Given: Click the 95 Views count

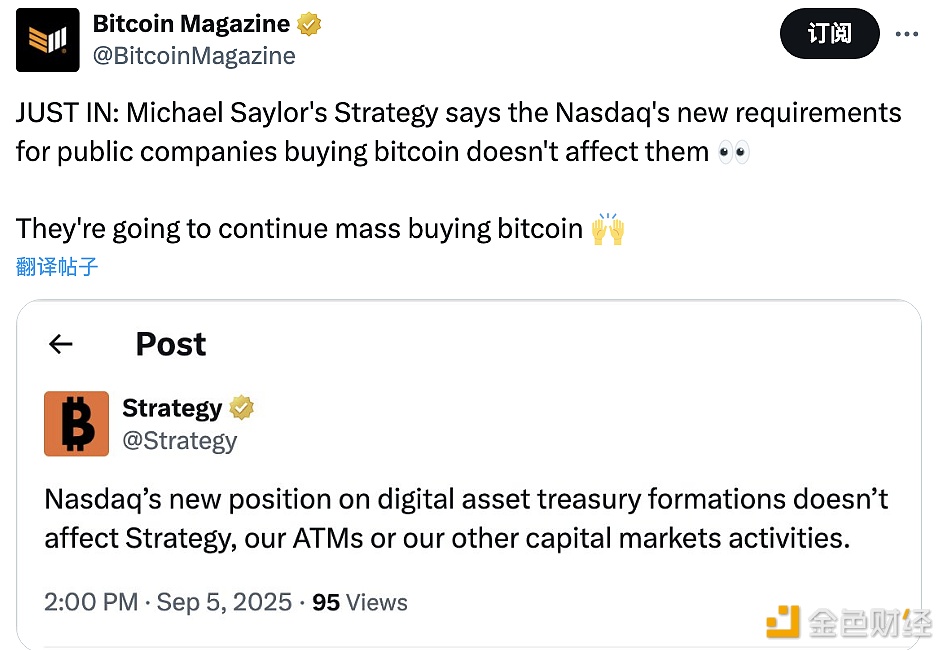Looking at the screenshot, I should point(360,602).
